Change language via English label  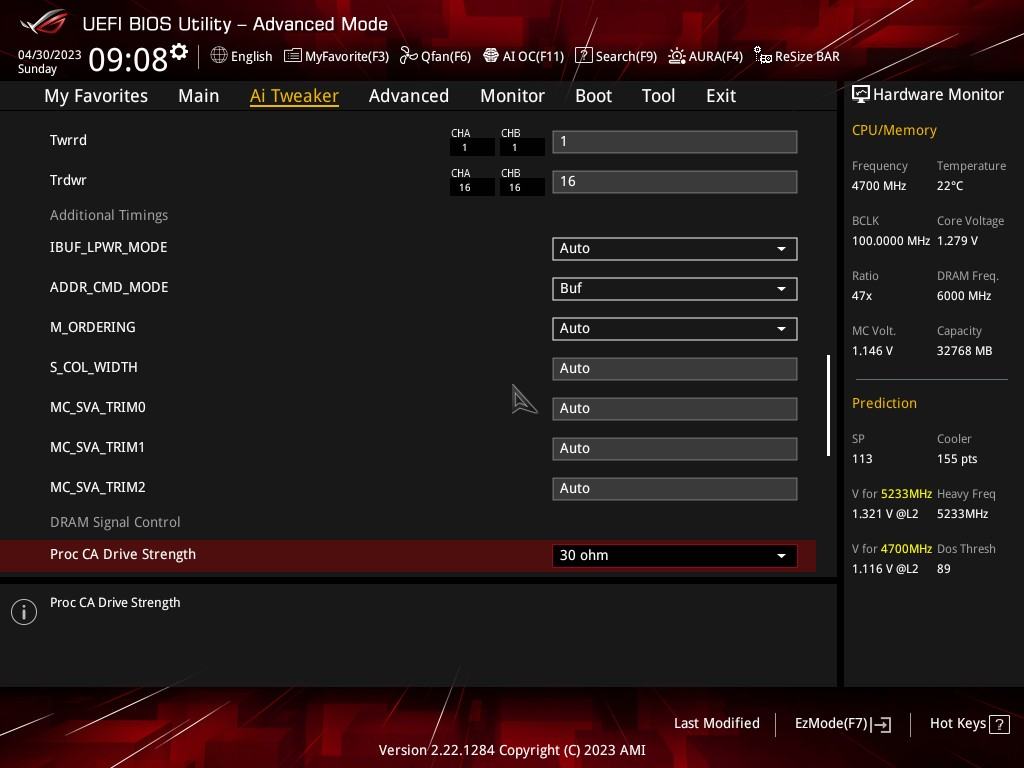pyautogui.click(x=251, y=56)
